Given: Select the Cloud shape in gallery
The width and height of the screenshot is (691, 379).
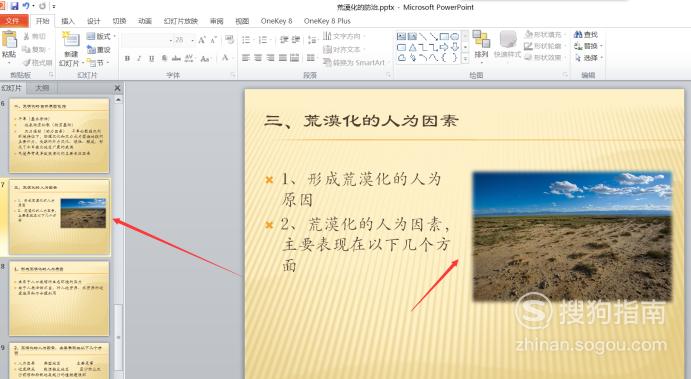Looking at the screenshot, I should (x=401, y=58).
